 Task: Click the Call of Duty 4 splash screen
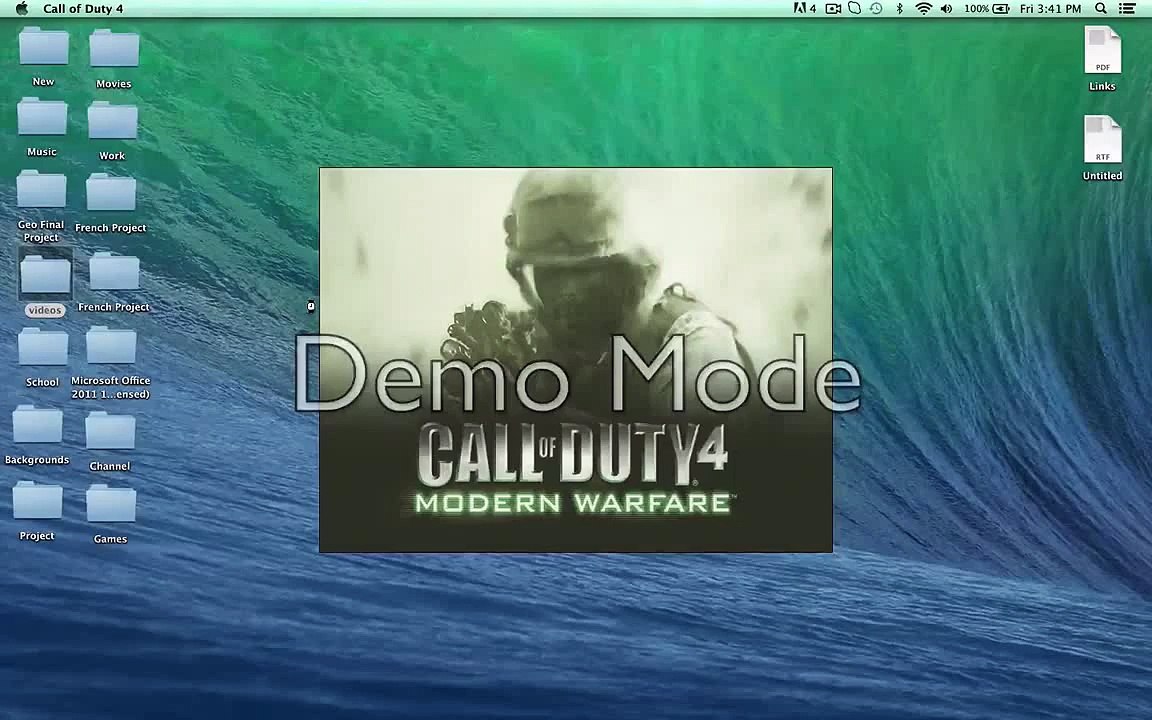[x=575, y=360]
